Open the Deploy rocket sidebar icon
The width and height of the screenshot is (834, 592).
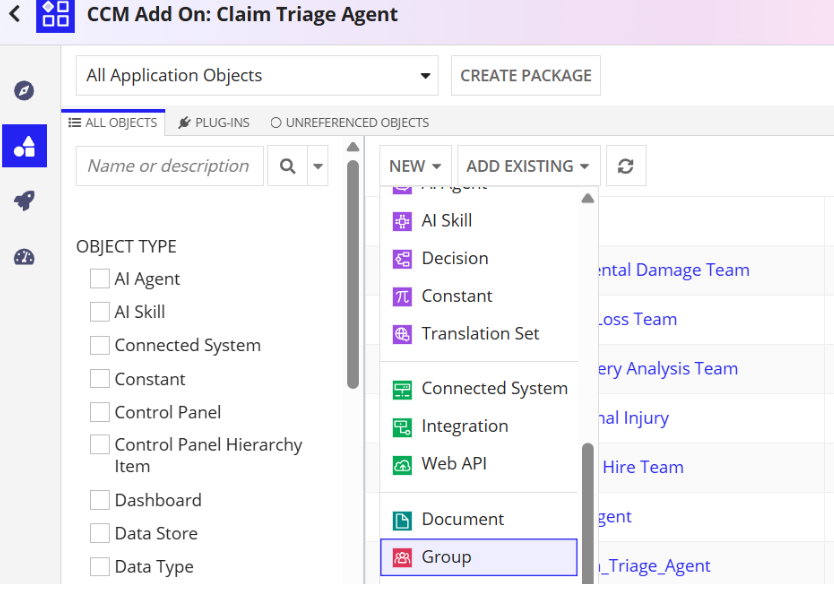click(x=24, y=201)
